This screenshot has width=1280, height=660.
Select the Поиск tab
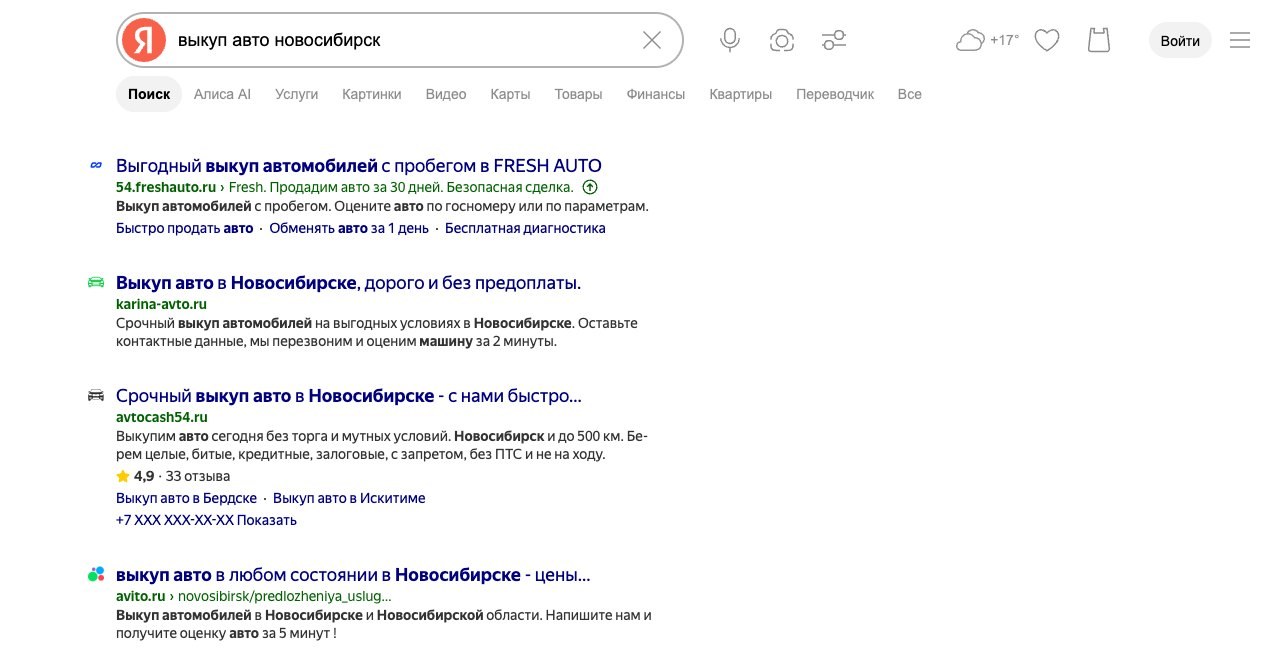point(149,94)
